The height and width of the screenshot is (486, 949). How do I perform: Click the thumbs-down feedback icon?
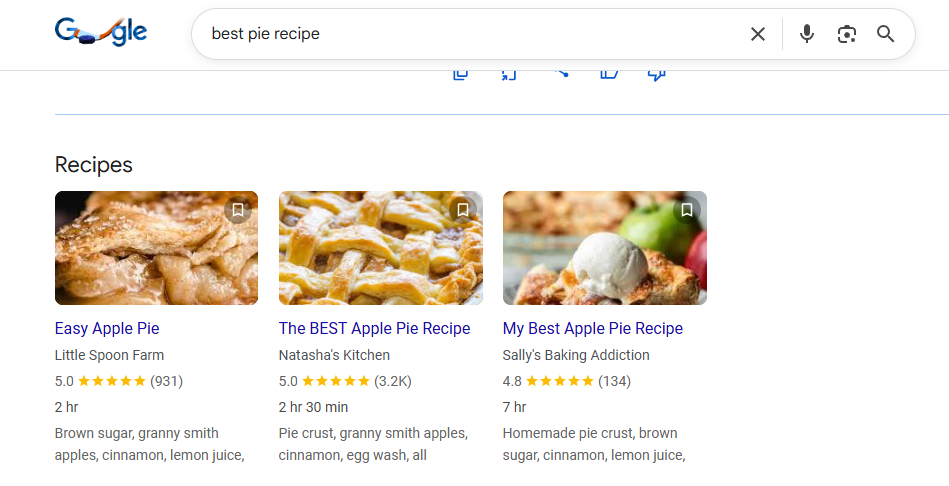[657, 74]
